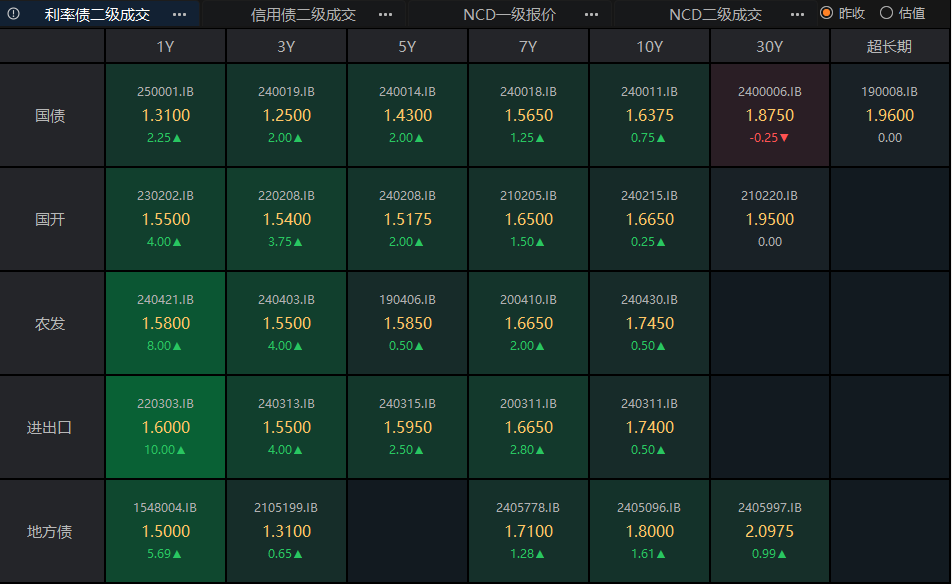Viewport: 952px width, 584px height.
Task: Open the ··· menu next to NCD一级报价
Action: tap(592, 14)
